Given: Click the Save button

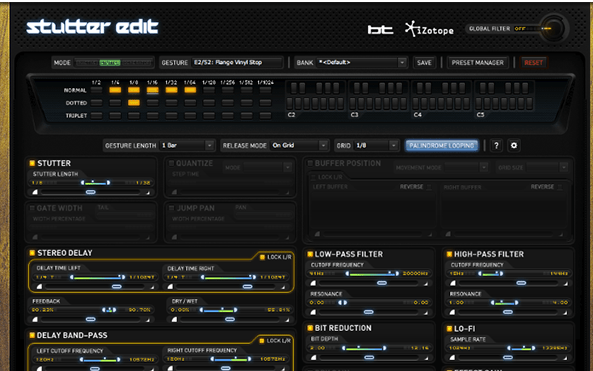Looking at the screenshot, I should pyautogui.click(x=424, y=63).
